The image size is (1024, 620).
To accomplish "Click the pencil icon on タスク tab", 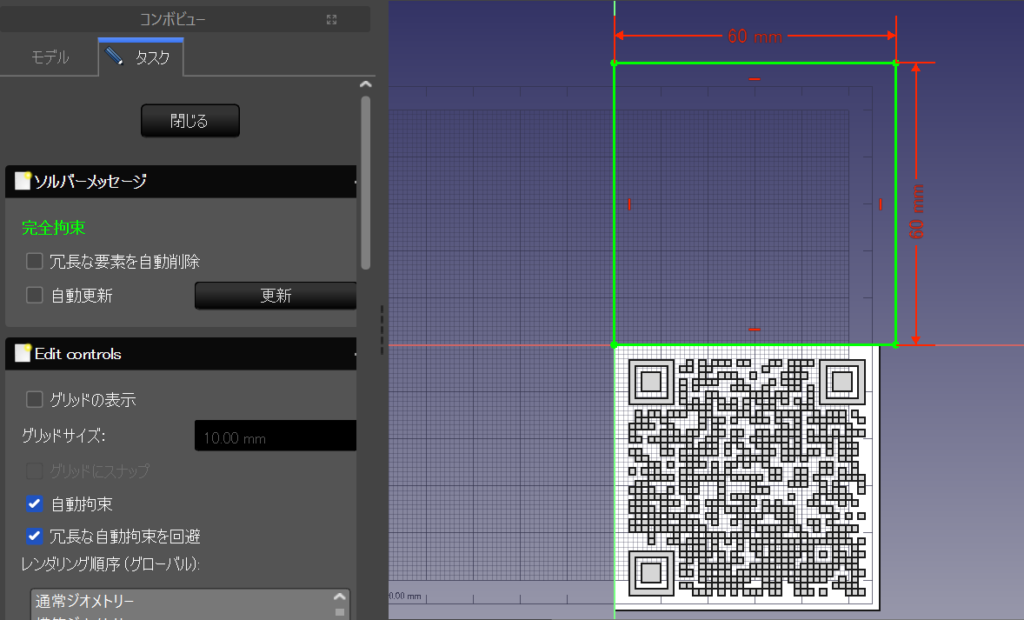I will pyautogui.click(x=114, y=57).
